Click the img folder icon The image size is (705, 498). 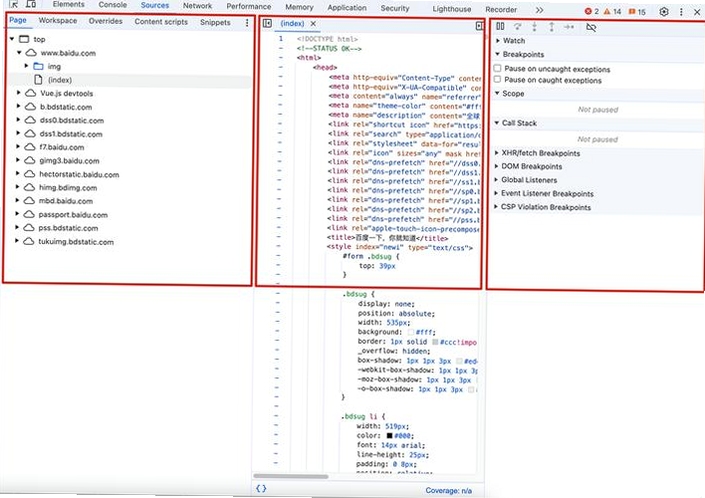tap(39, 66)
